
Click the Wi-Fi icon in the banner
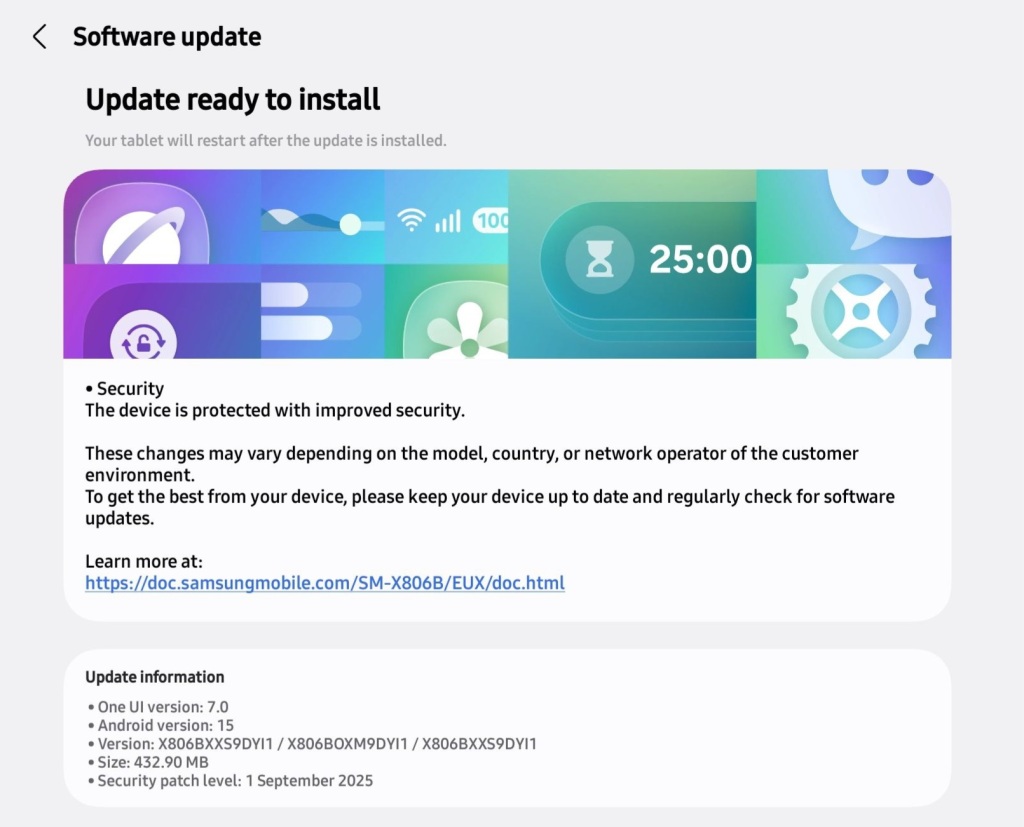tap(411, 220)
